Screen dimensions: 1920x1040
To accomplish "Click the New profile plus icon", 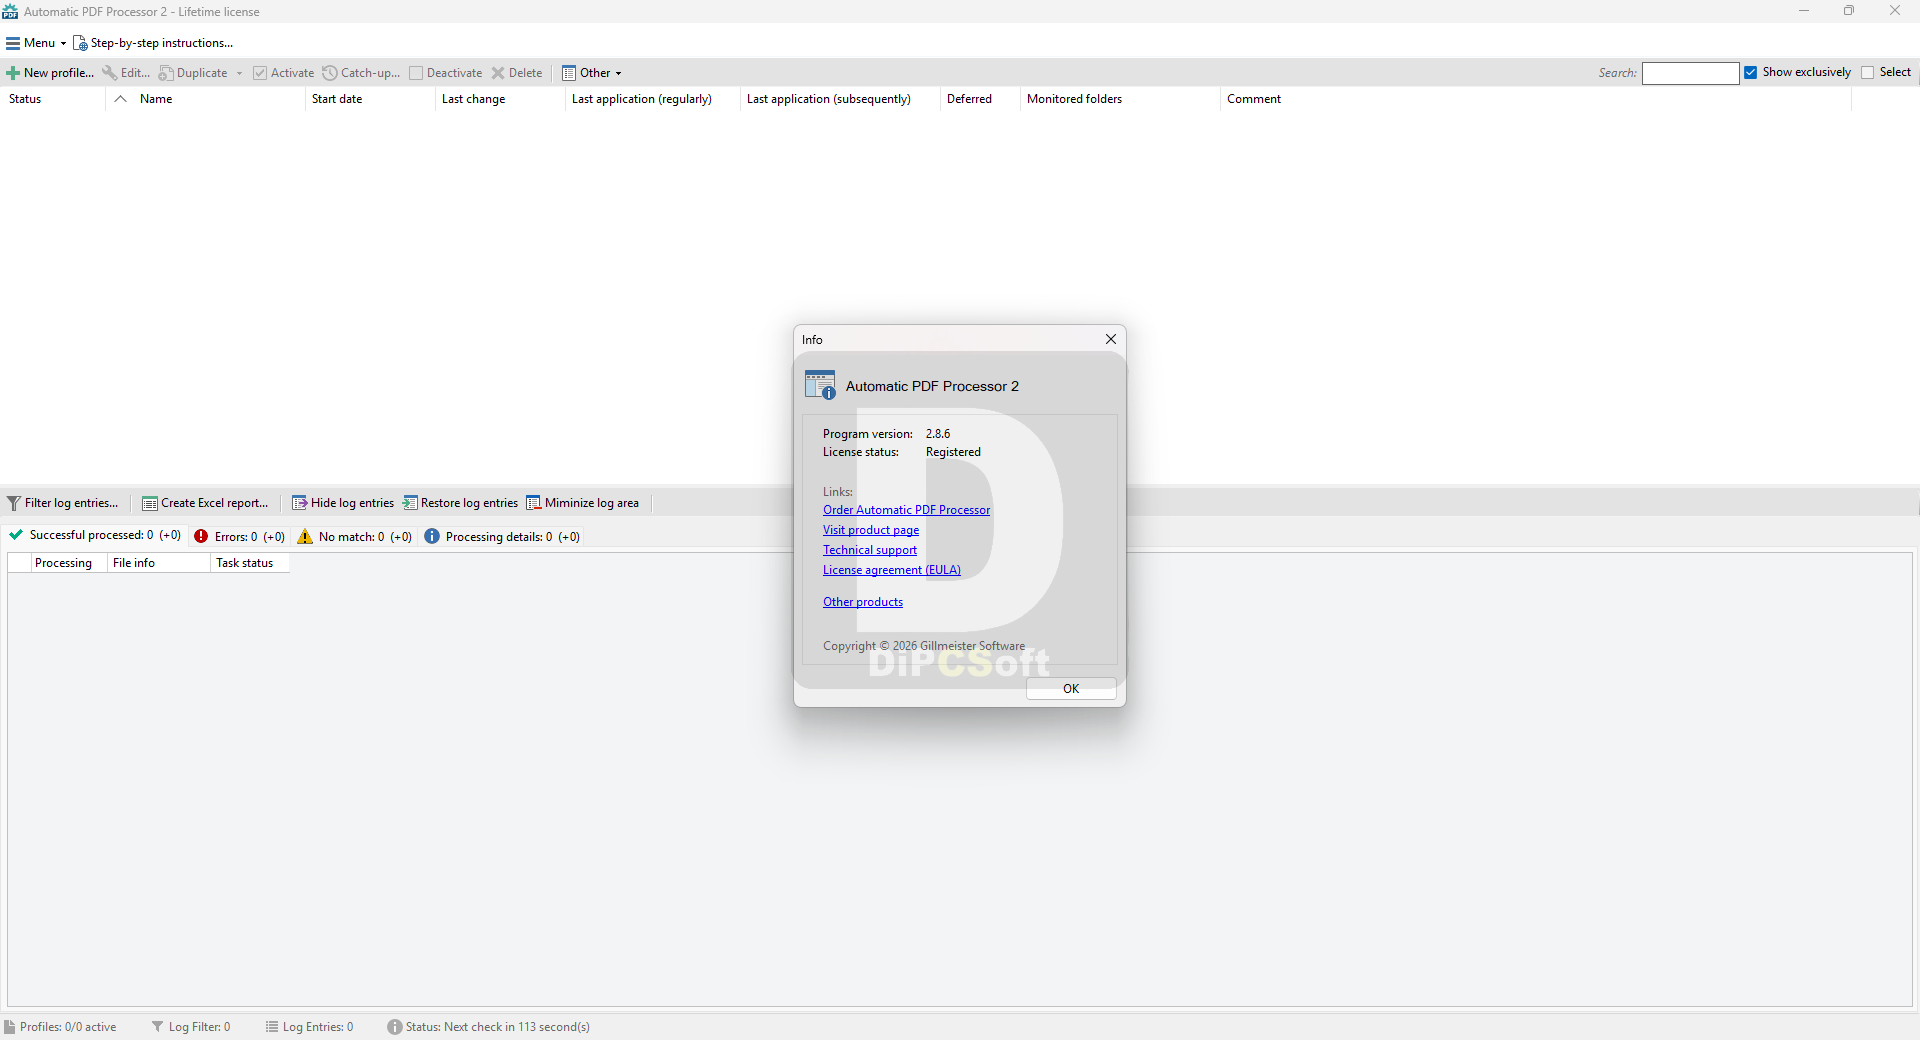I will point(13,73).
